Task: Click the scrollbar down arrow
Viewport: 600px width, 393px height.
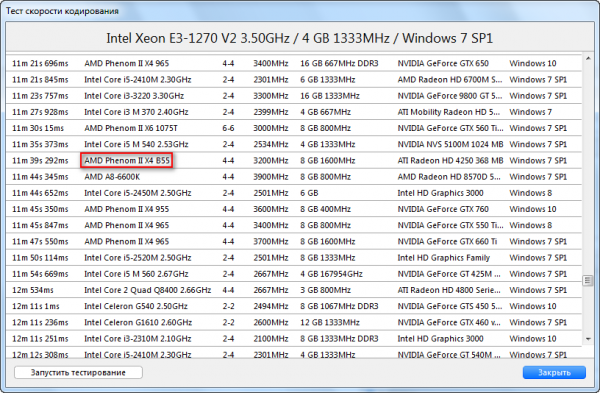Action: 588,339
